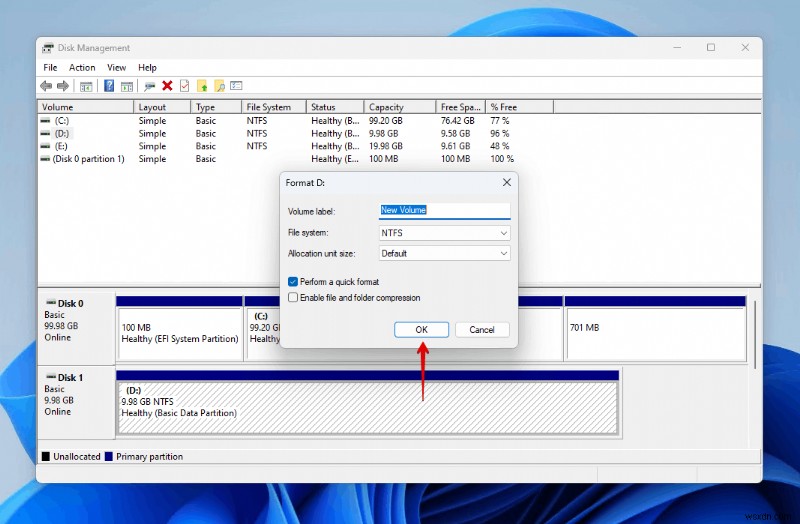Click the black Unallocated legend swatch
The image size is (800, 524).
(x=46, y=456)
